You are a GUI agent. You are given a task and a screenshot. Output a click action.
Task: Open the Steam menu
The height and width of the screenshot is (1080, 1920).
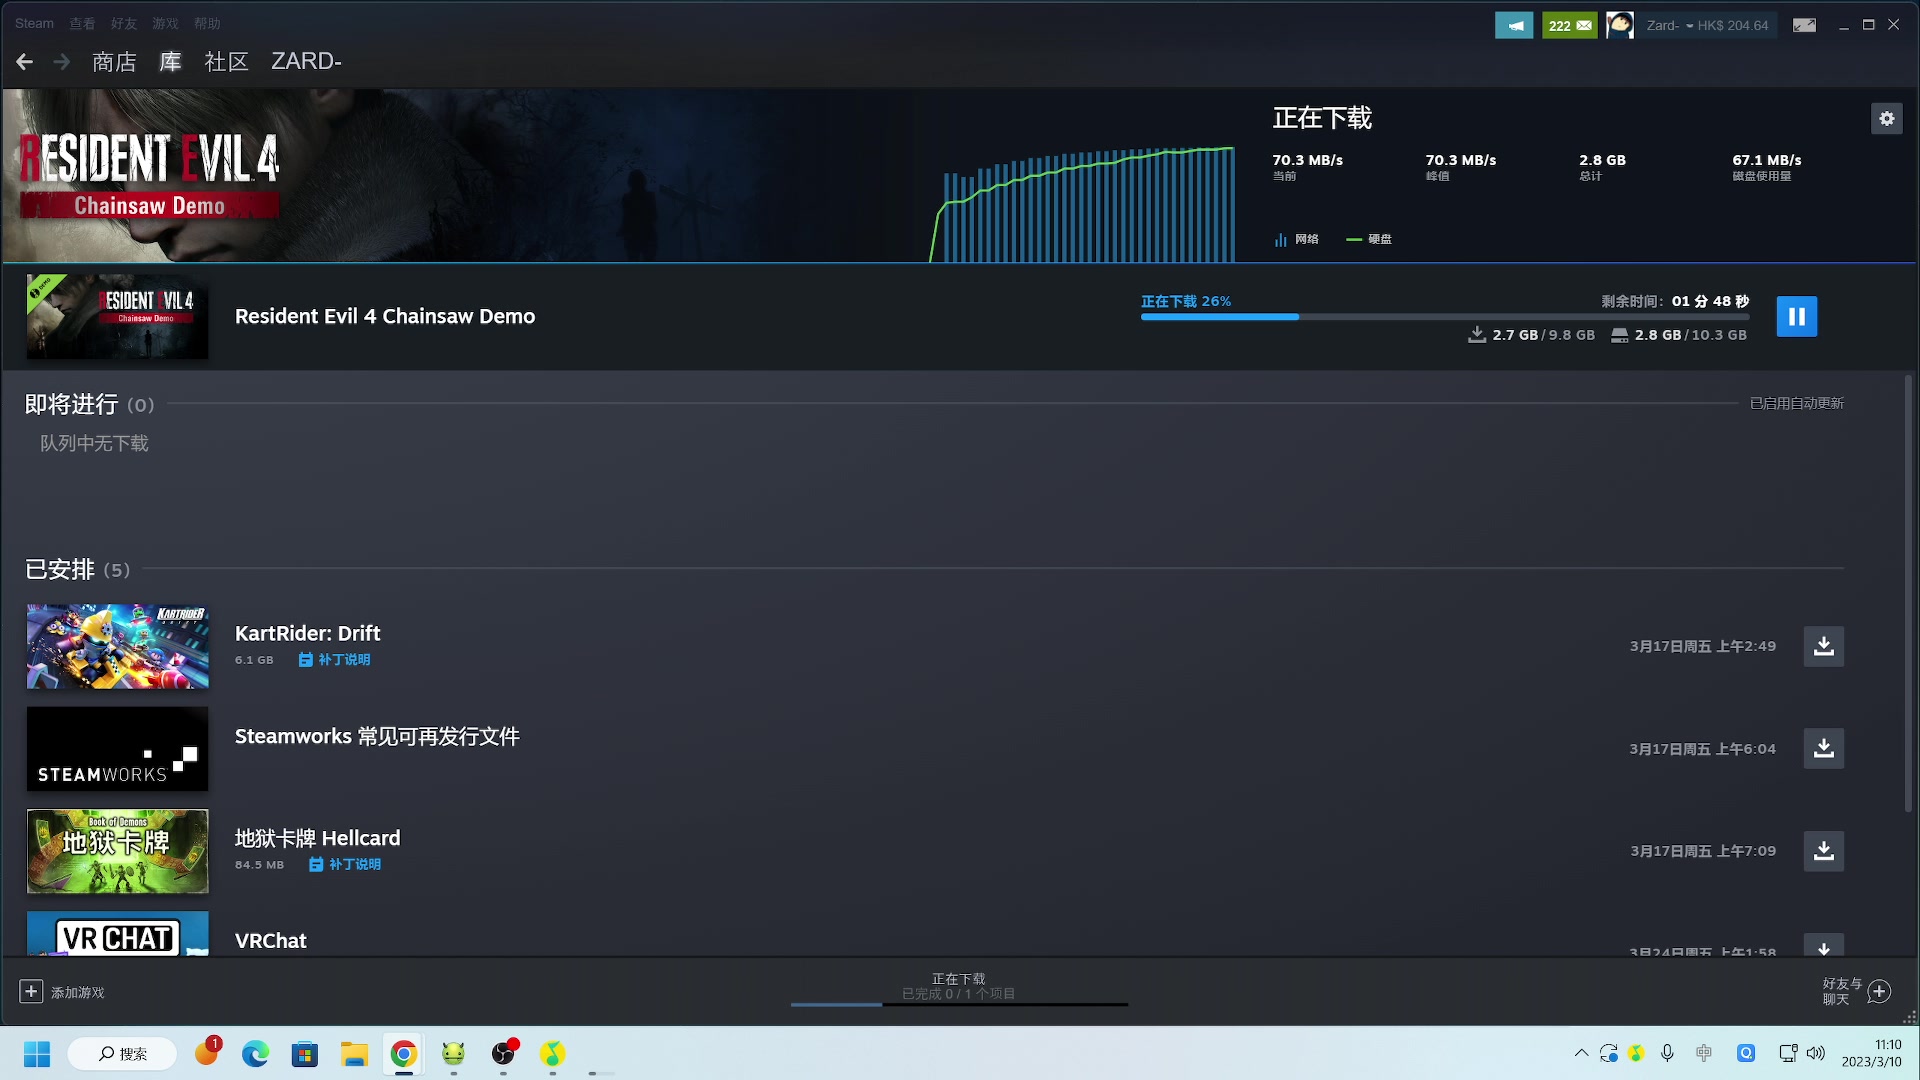(34, 23)
